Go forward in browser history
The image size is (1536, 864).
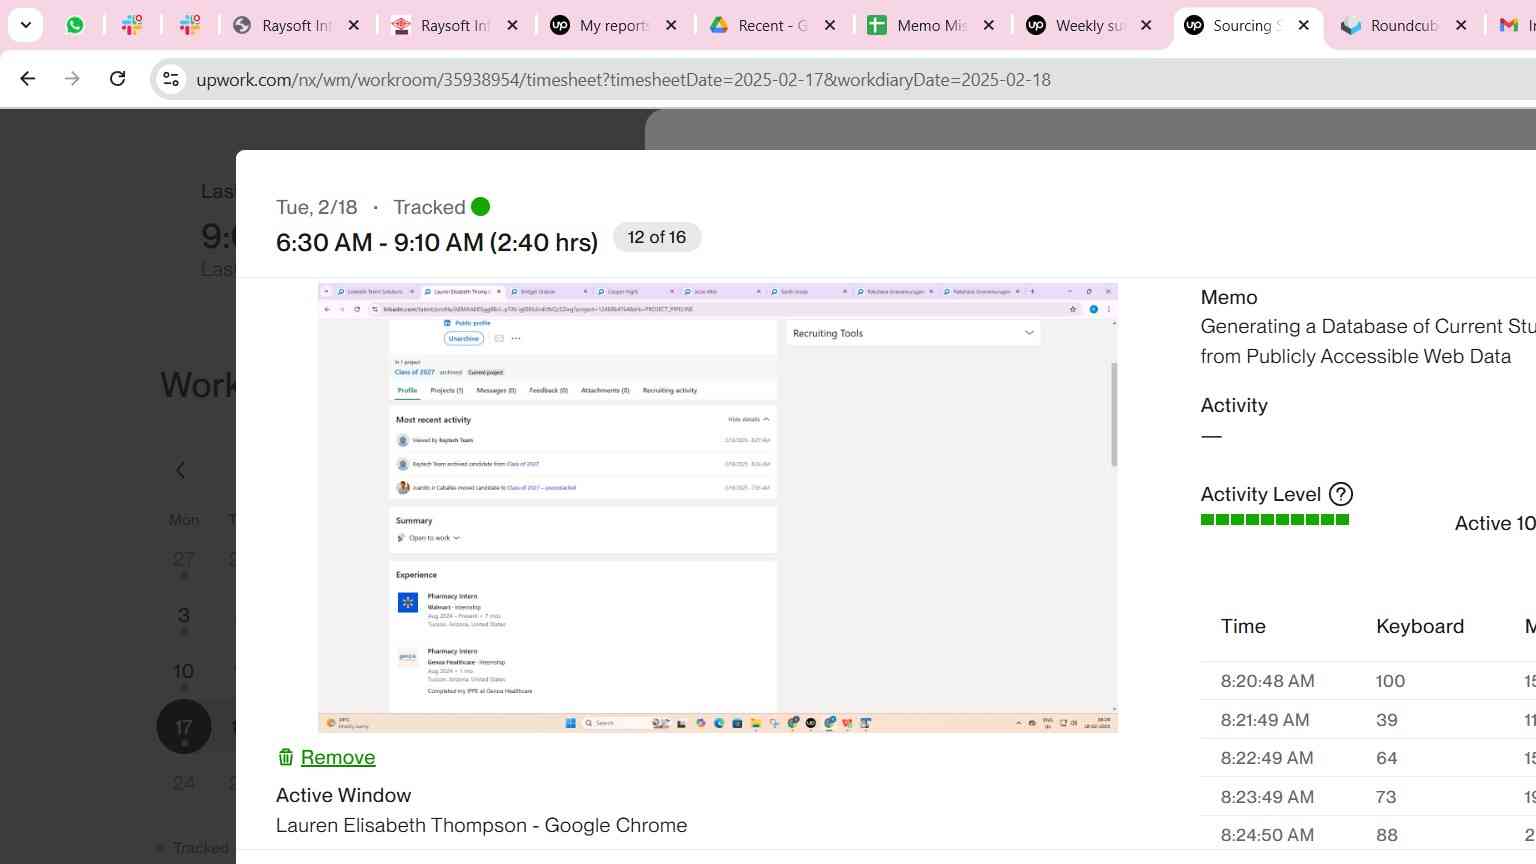(x=72, y=78)
